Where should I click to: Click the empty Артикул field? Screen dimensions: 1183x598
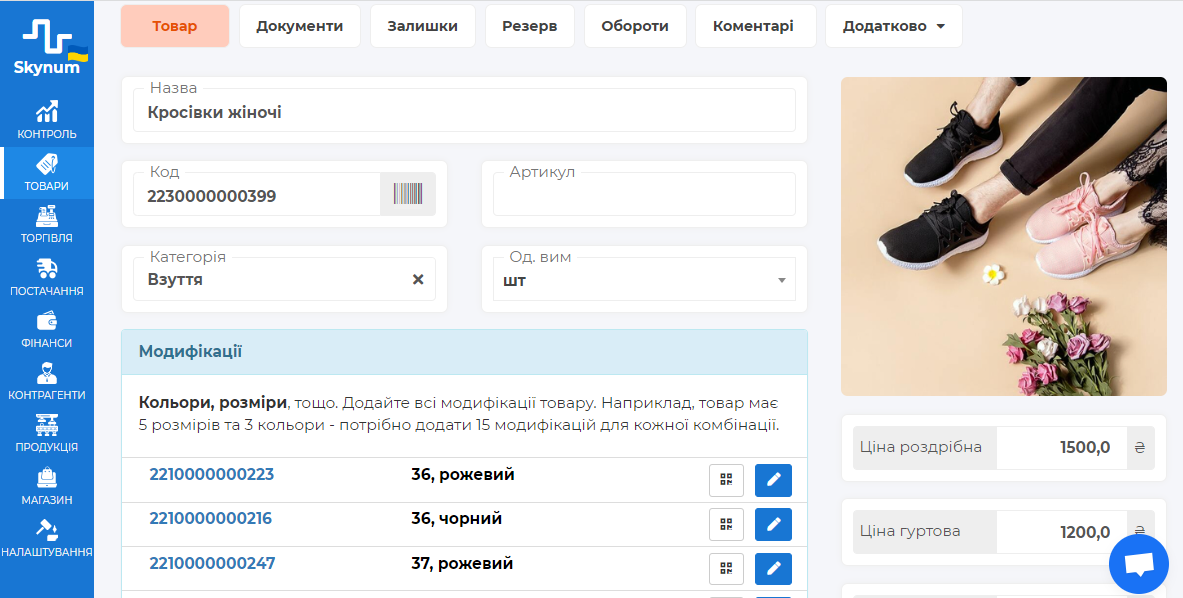click(644, 195)
